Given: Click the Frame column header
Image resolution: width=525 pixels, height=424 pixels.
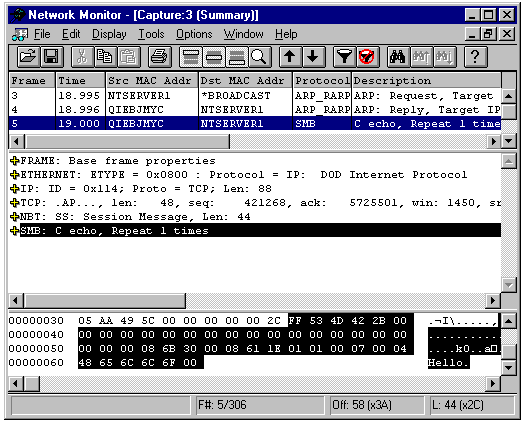Looking at the screenshot, I should coord(32,80).
